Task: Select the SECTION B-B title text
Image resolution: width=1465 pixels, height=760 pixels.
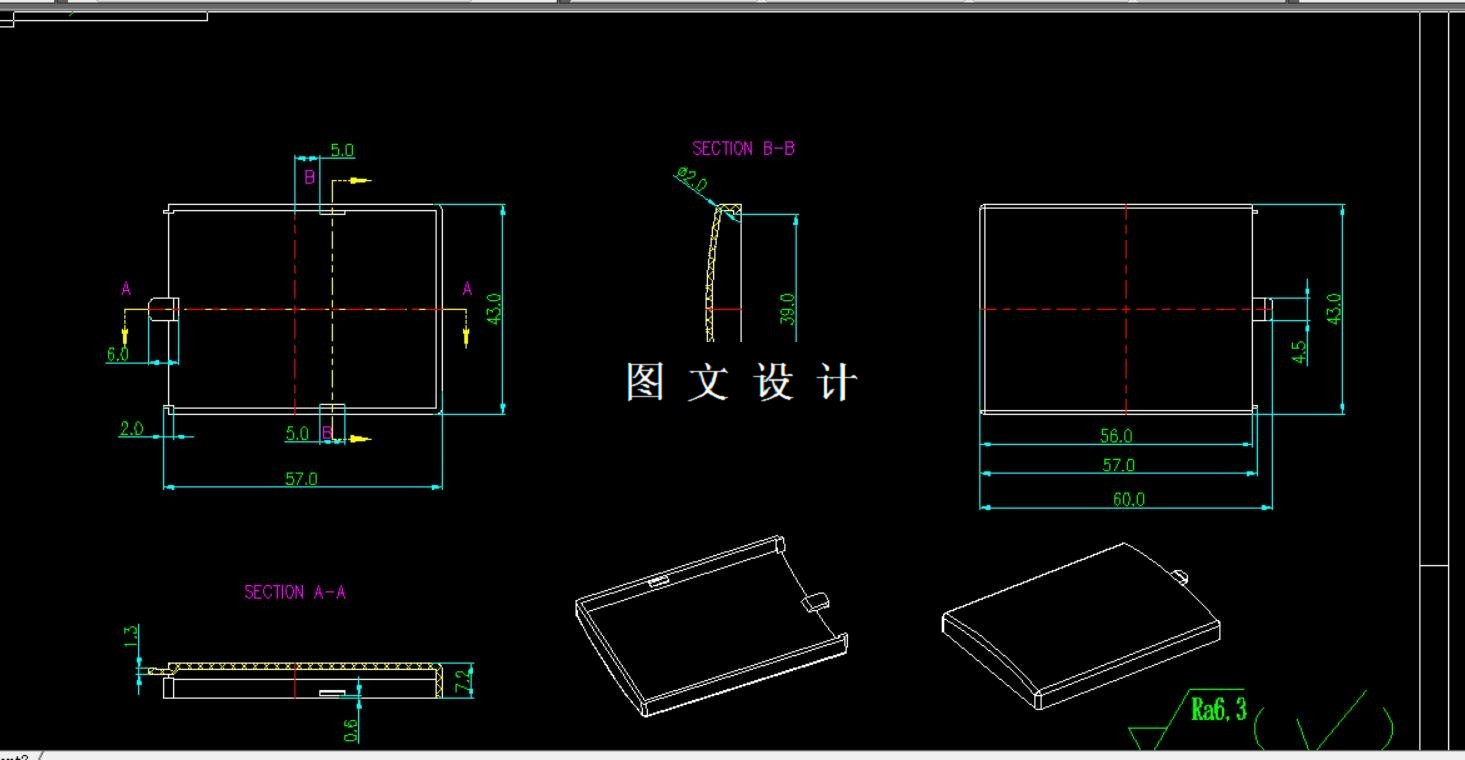Action: click(743, 148)
